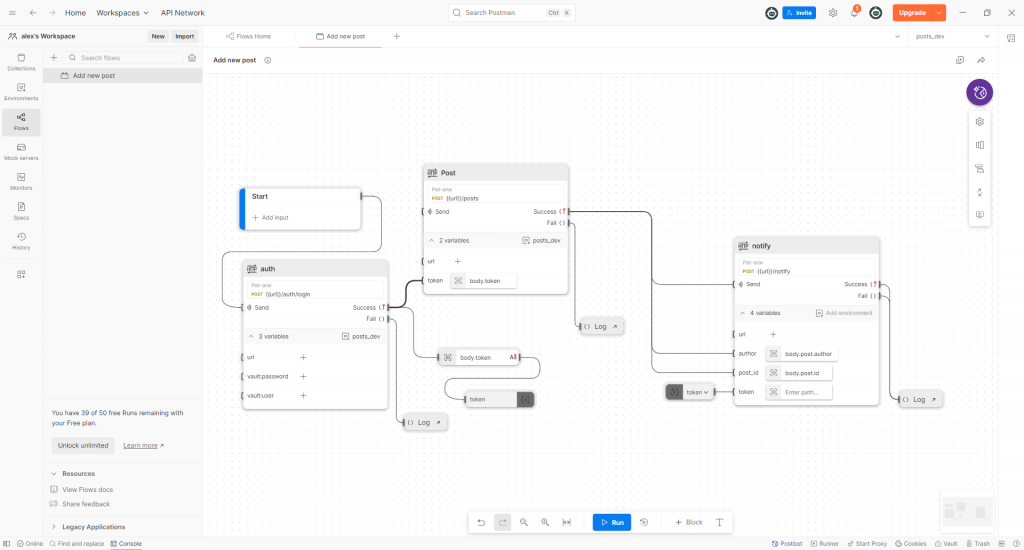This screenshot has width=1024, height=550.
Task: Open API Network in top navigation
Action: (183, 12)
